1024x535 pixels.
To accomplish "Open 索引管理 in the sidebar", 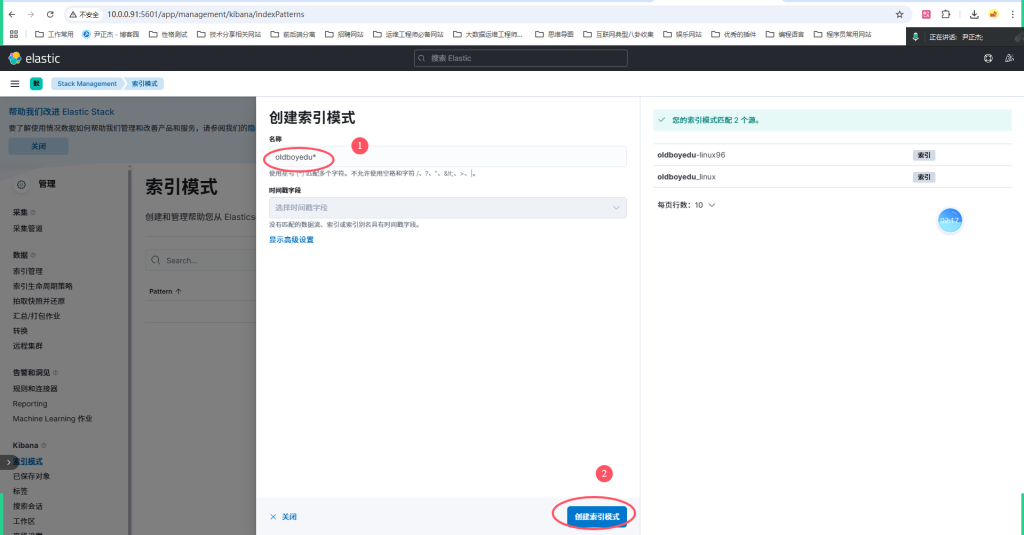I will point(28,271).
